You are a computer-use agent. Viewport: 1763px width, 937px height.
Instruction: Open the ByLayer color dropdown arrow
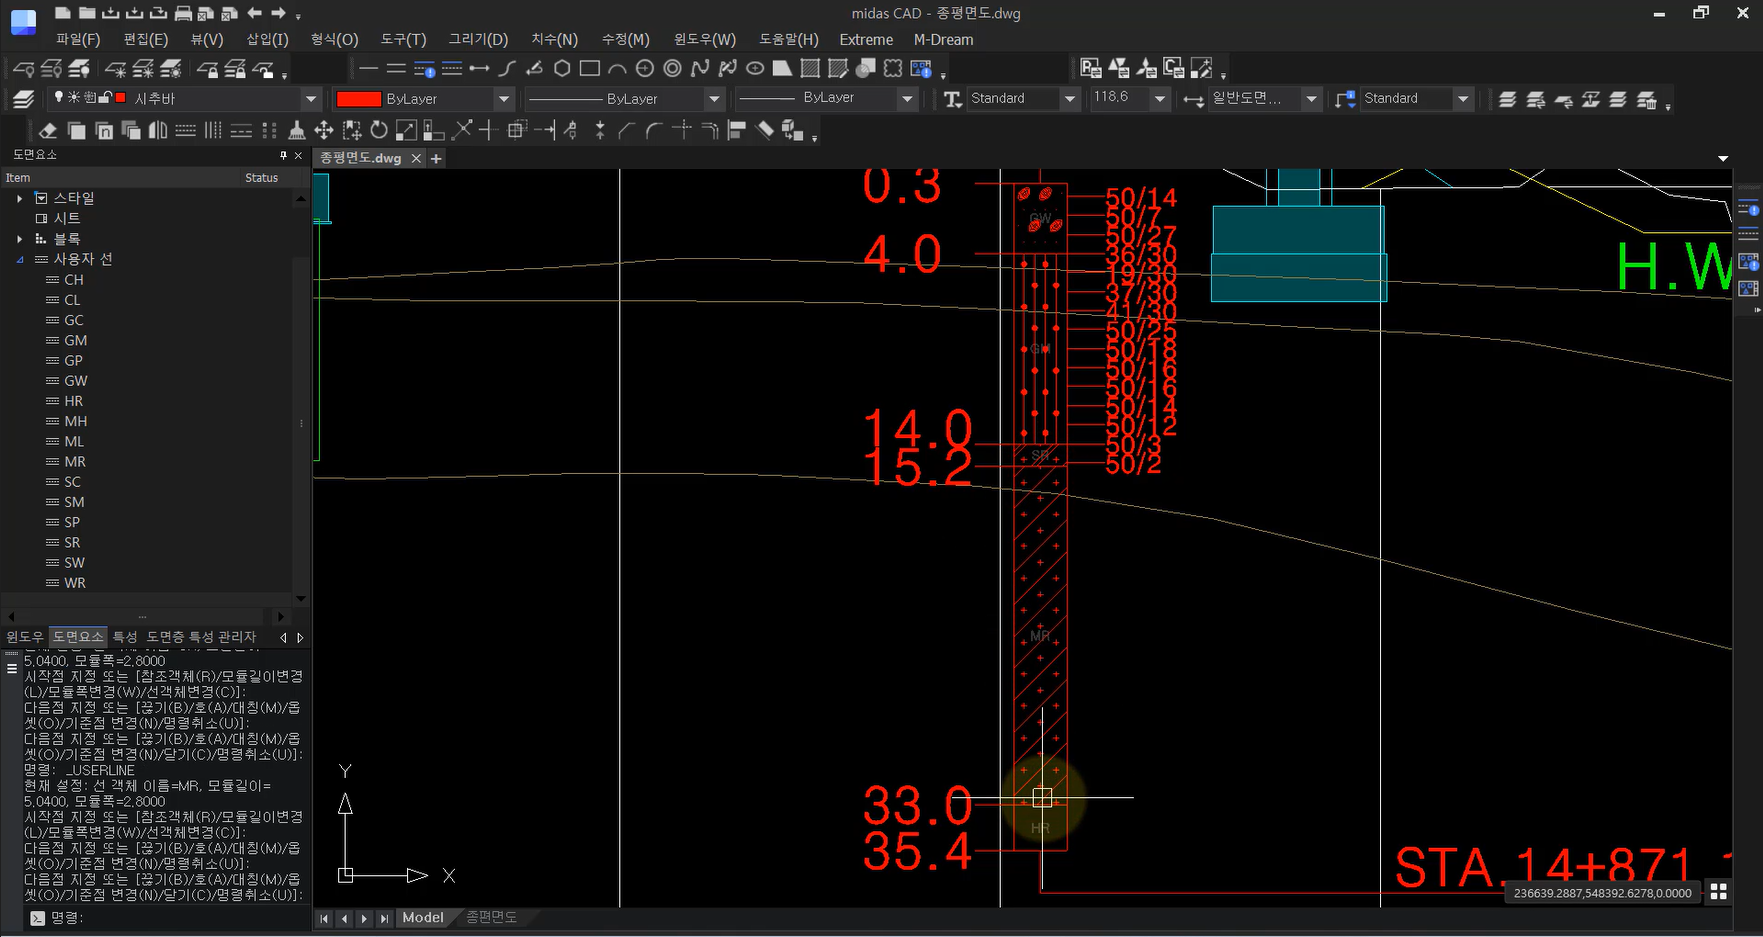click(x=504, y=99)
